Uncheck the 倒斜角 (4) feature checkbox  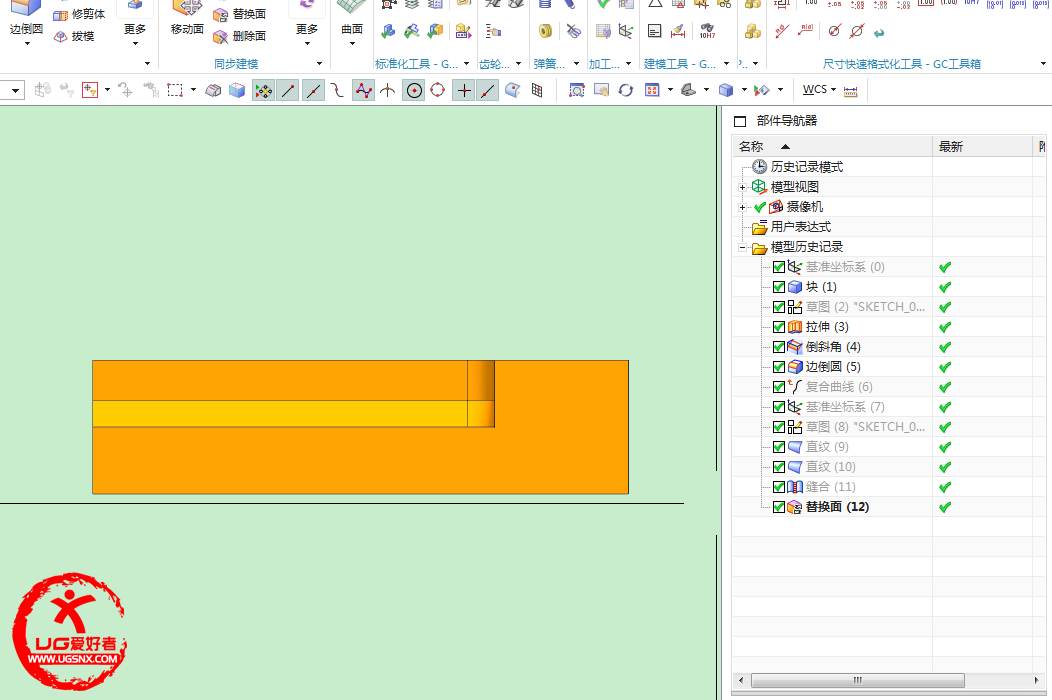[x=779, y=347]
